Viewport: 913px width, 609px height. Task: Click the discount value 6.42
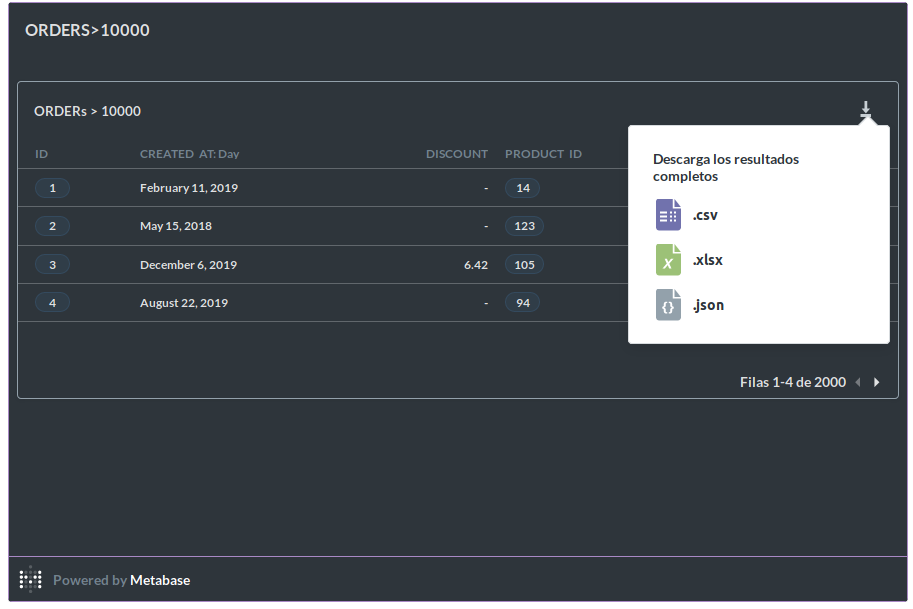coord(476,265)
